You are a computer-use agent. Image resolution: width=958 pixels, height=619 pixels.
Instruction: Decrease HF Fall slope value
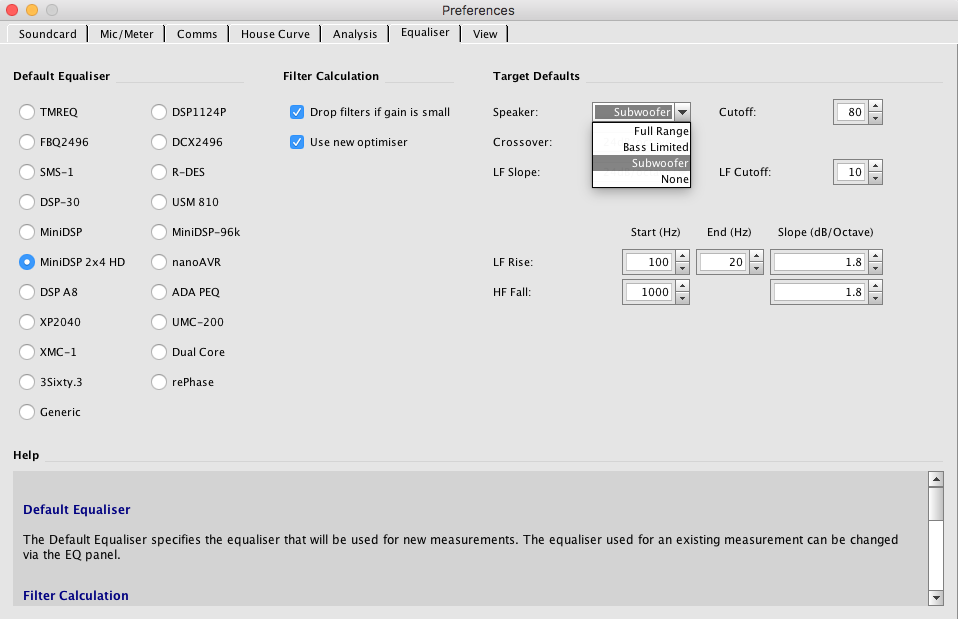click(876, 298)
